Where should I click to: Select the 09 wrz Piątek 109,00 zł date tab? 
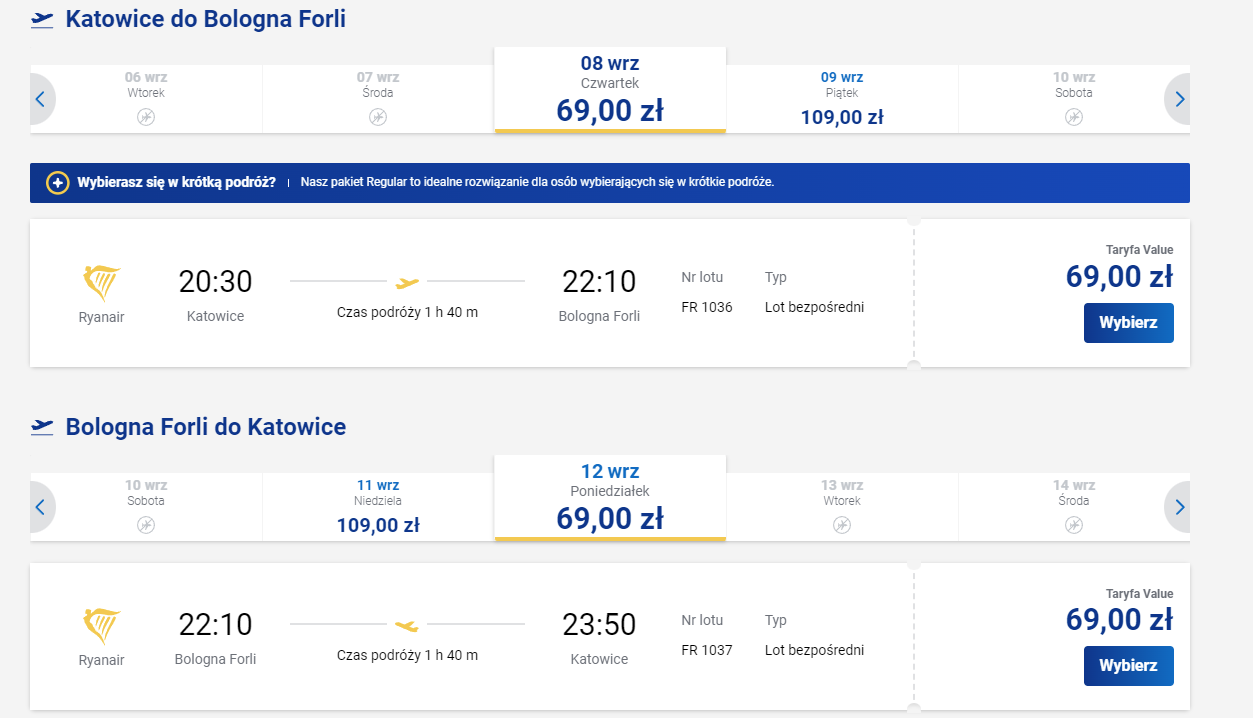coord(842,99)
